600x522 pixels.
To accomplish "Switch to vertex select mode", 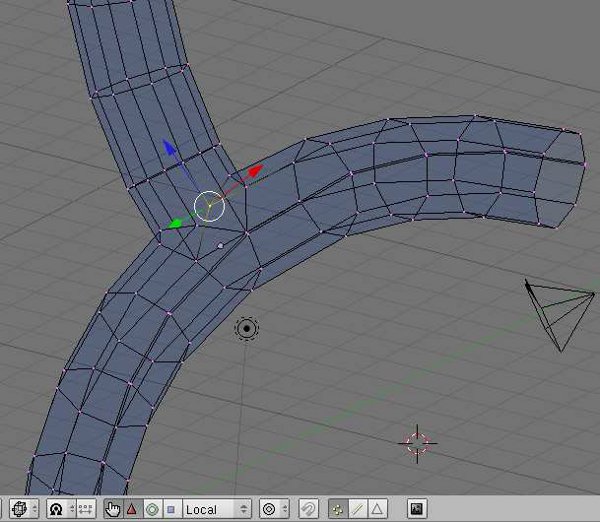I will click(x=338, y=509).
